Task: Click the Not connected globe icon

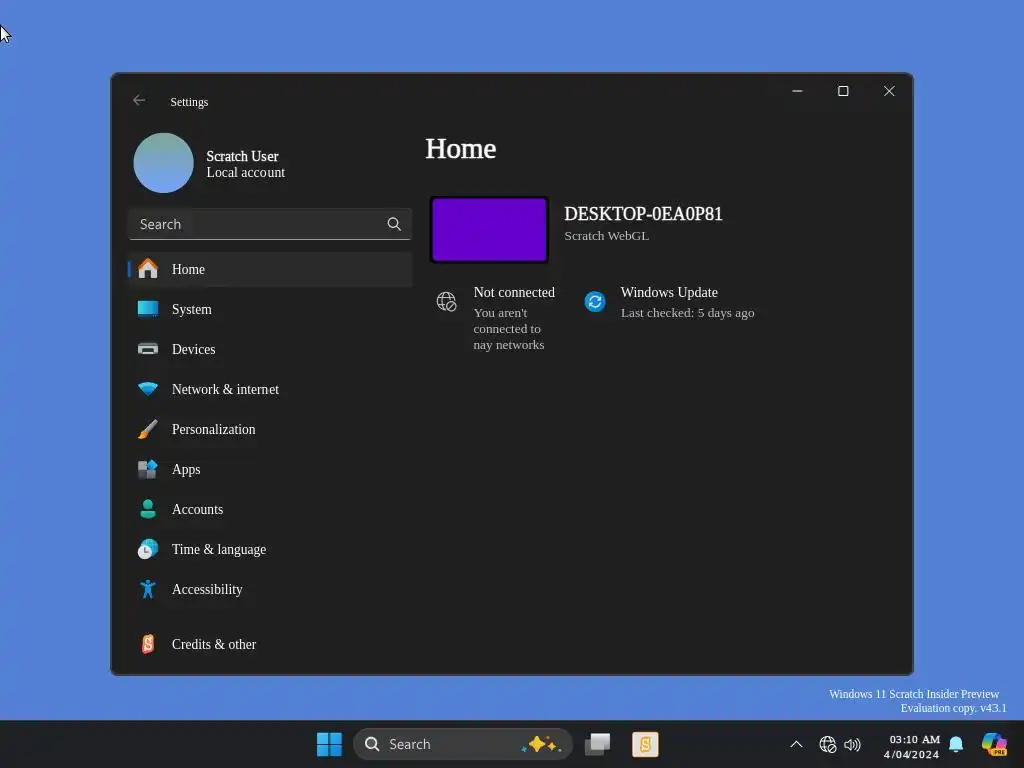Action: [x=447, y=302]
